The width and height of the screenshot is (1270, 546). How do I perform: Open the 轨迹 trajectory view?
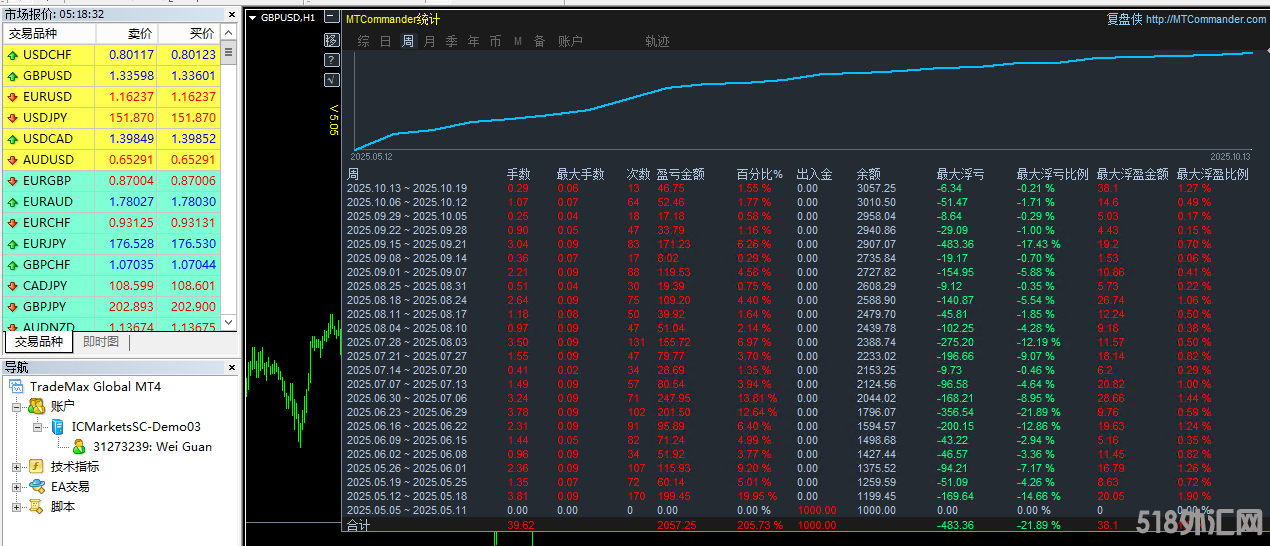point(657,41)
